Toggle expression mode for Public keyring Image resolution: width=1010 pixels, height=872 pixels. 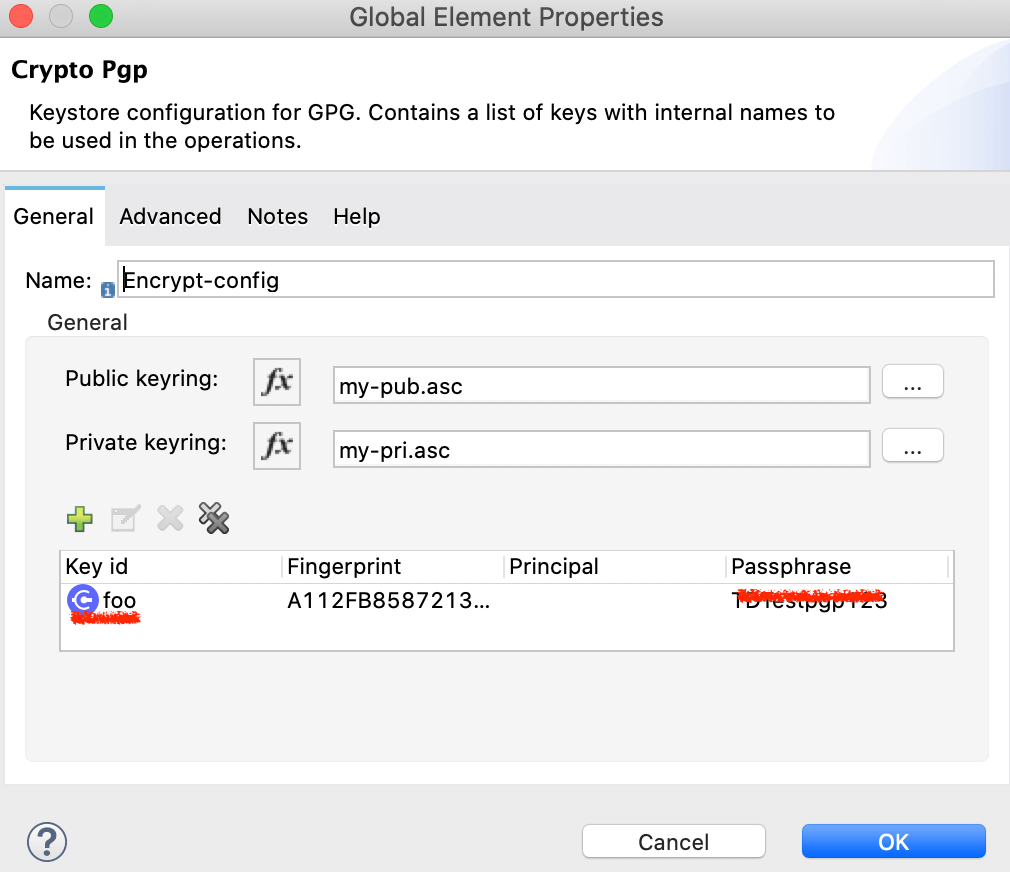point(276,381)
